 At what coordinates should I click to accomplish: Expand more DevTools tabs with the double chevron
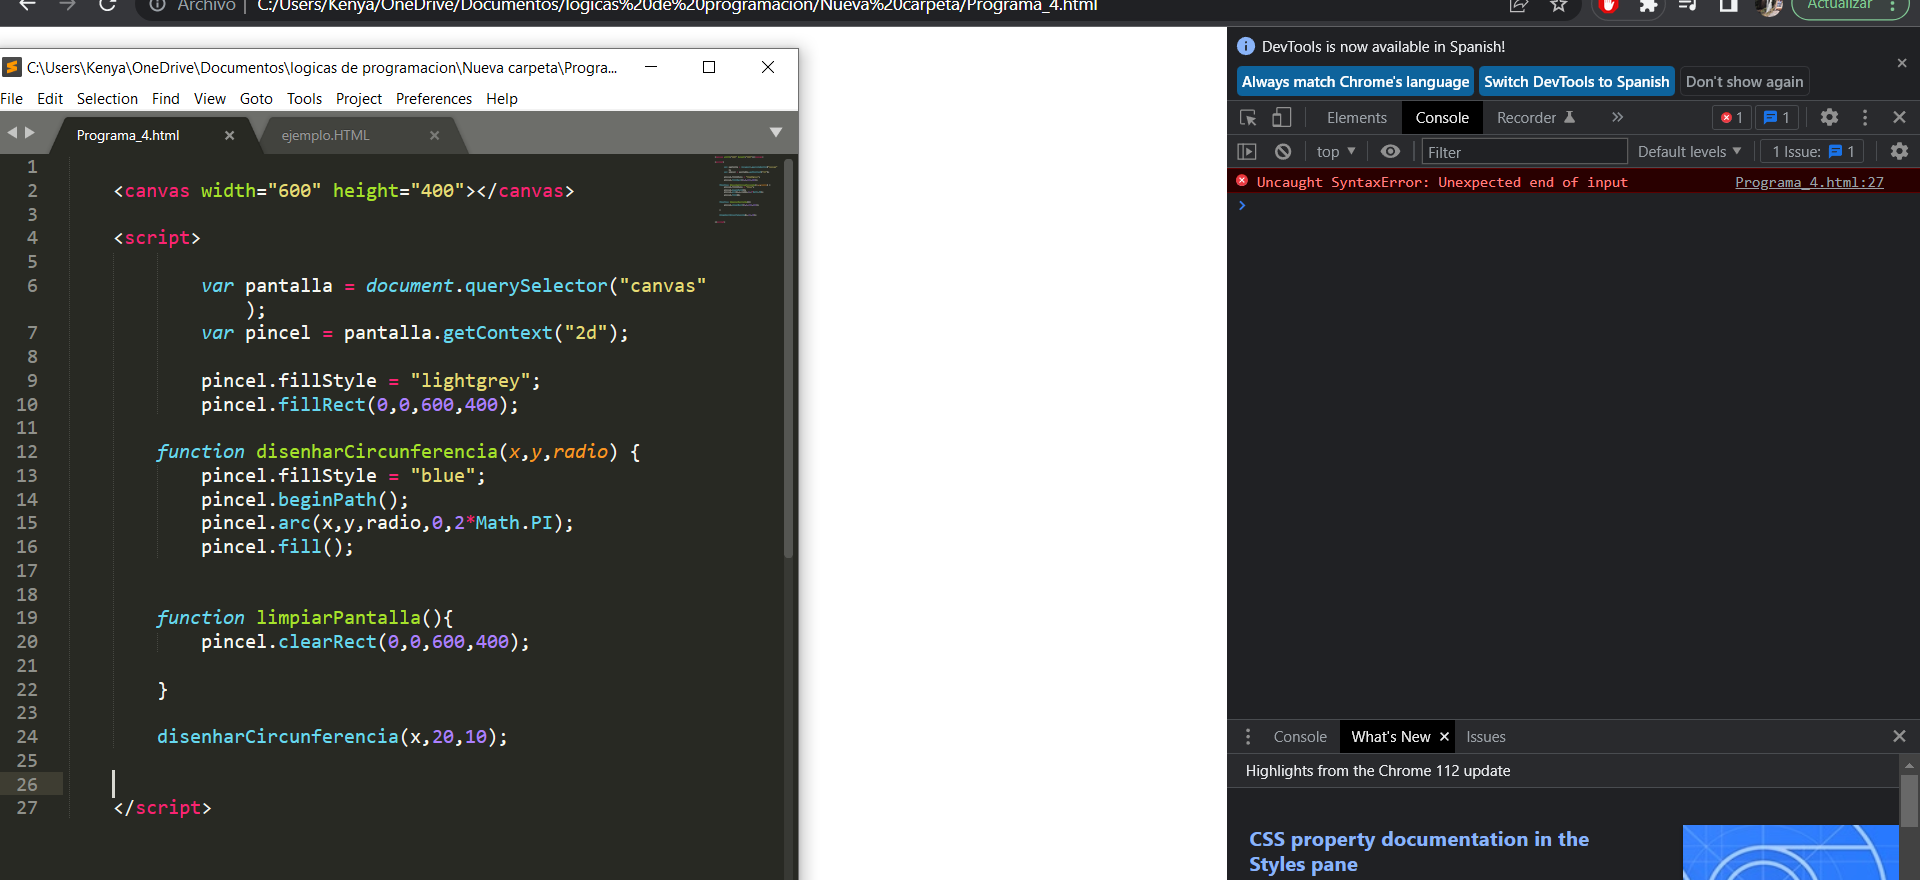[x=1617, y=117]
